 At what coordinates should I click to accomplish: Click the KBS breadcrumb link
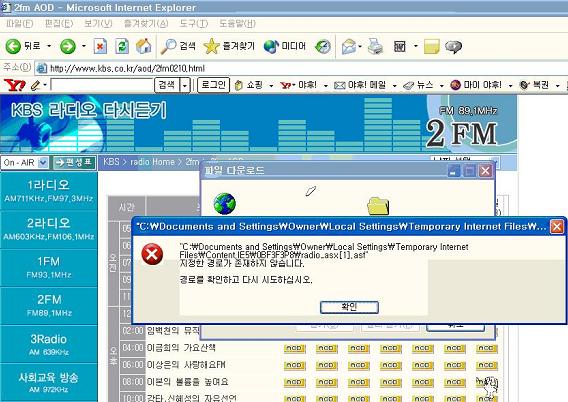(x=111, y=162)
